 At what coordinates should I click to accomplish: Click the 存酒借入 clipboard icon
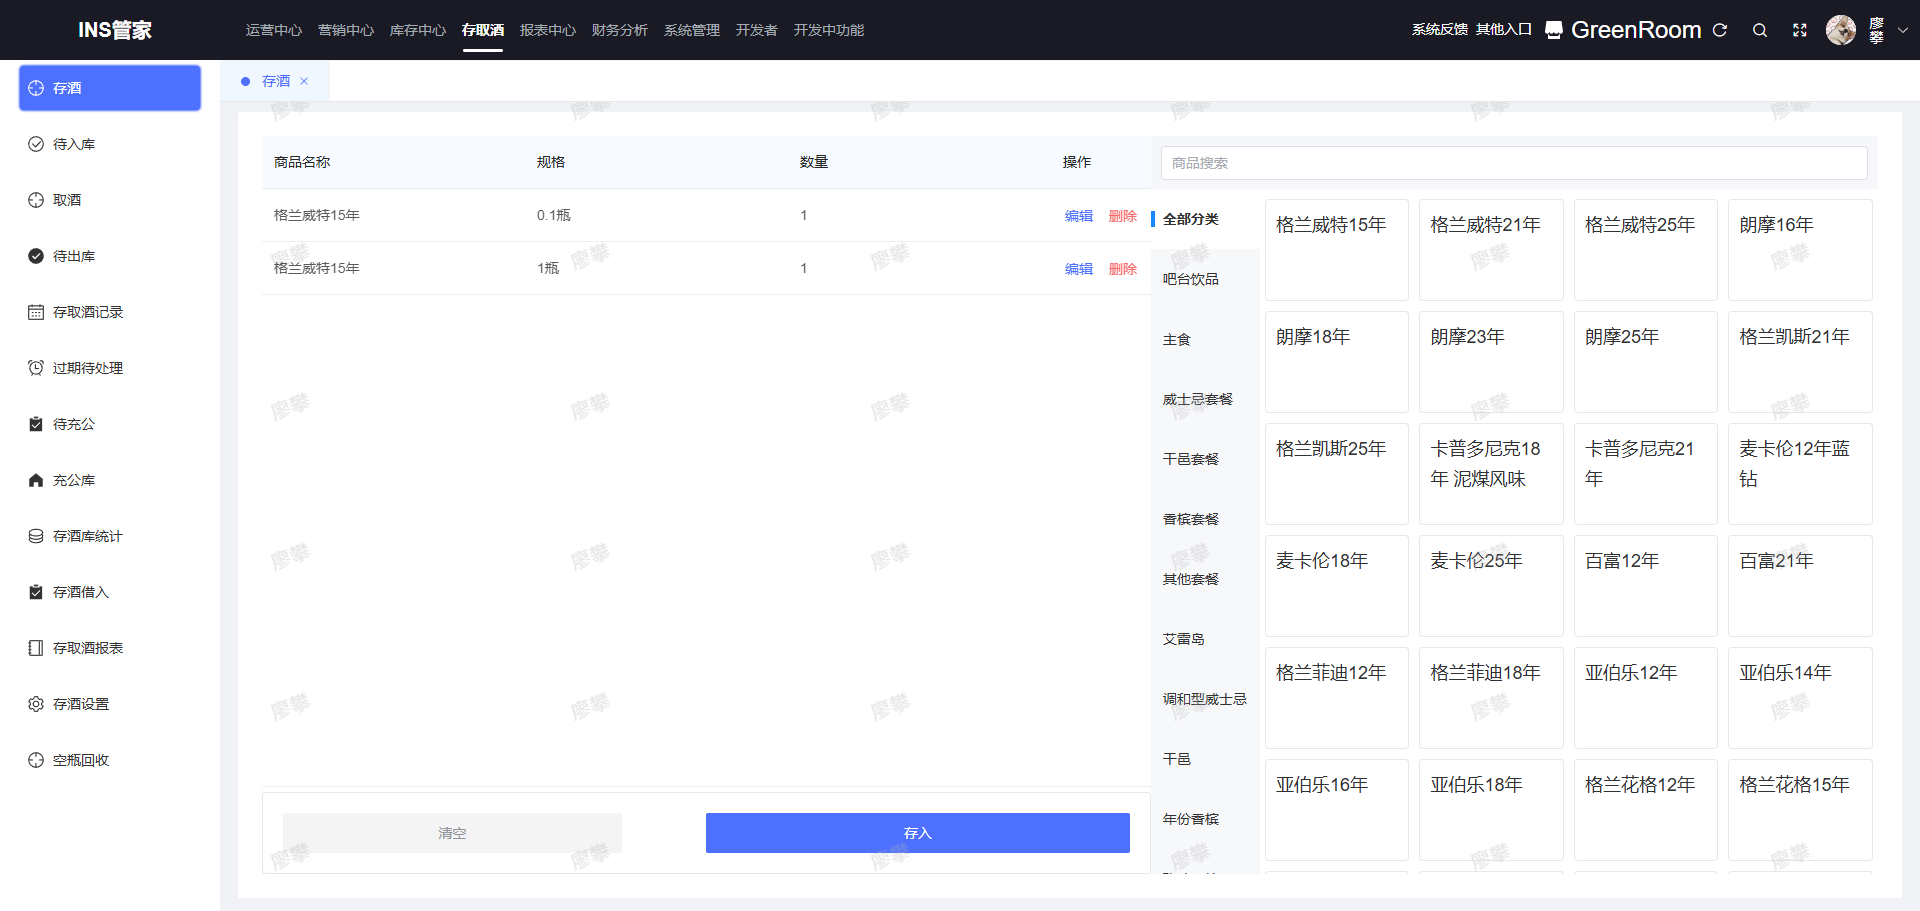(36, 592)
